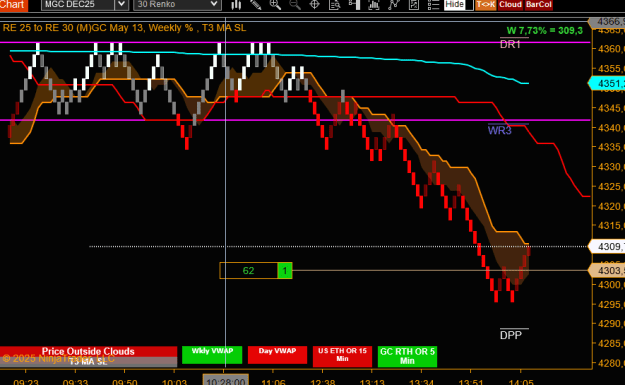
Task: Open the MGC DEC25 instrument dropdown
Action: pyautogui.click(x=84, y=4)
